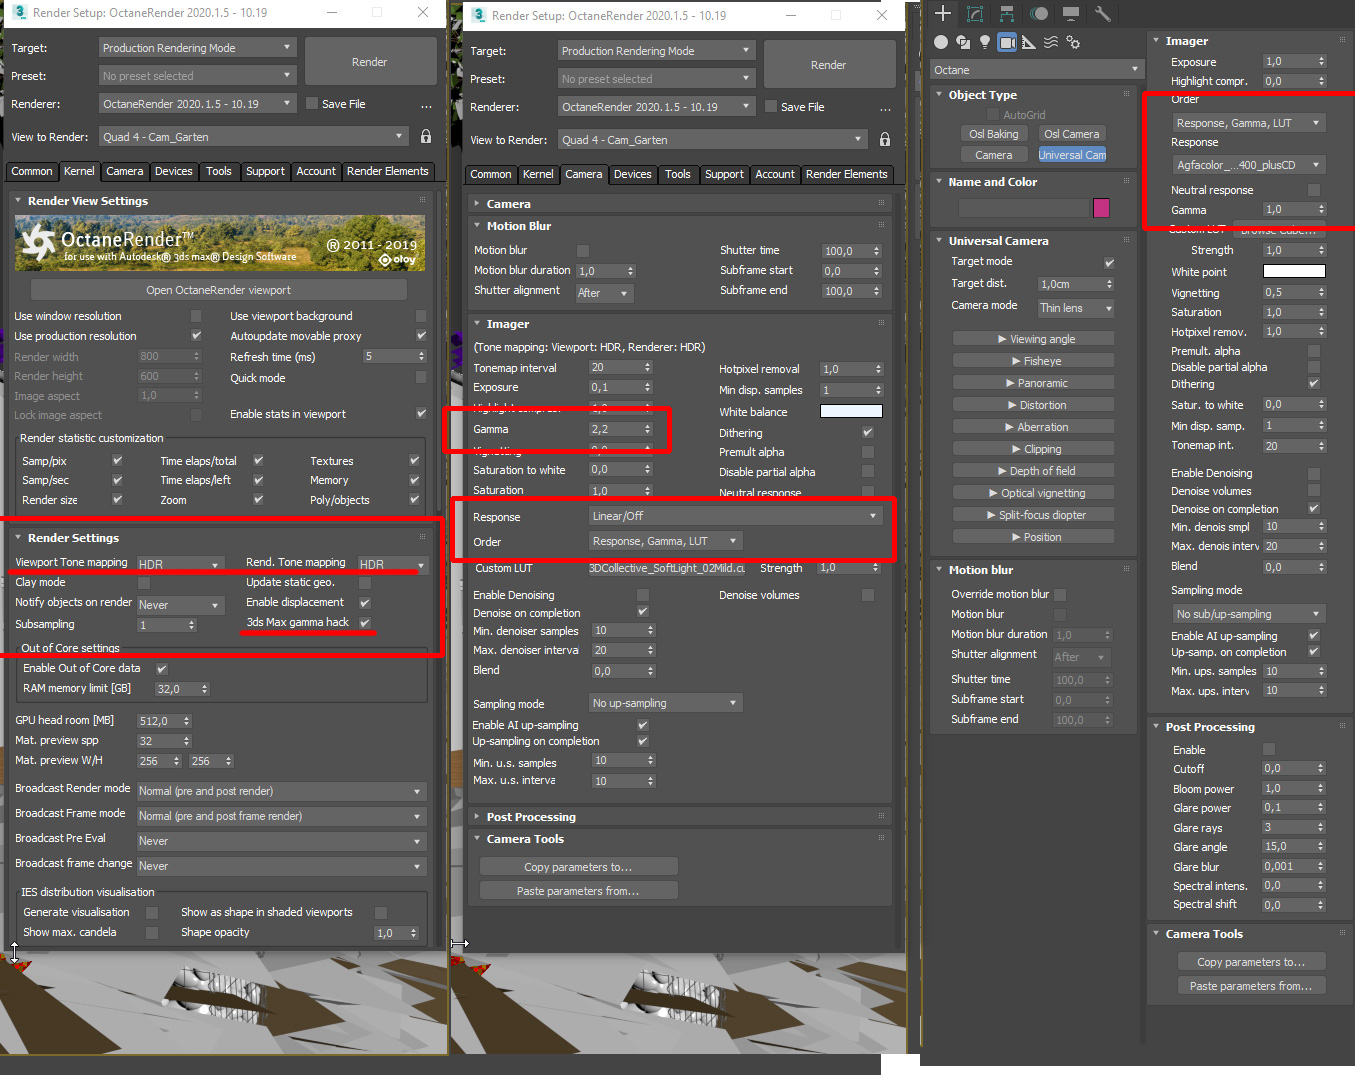
Task: Click lock icon in Camera-tab Render Setup window
Action: (885, 140)
